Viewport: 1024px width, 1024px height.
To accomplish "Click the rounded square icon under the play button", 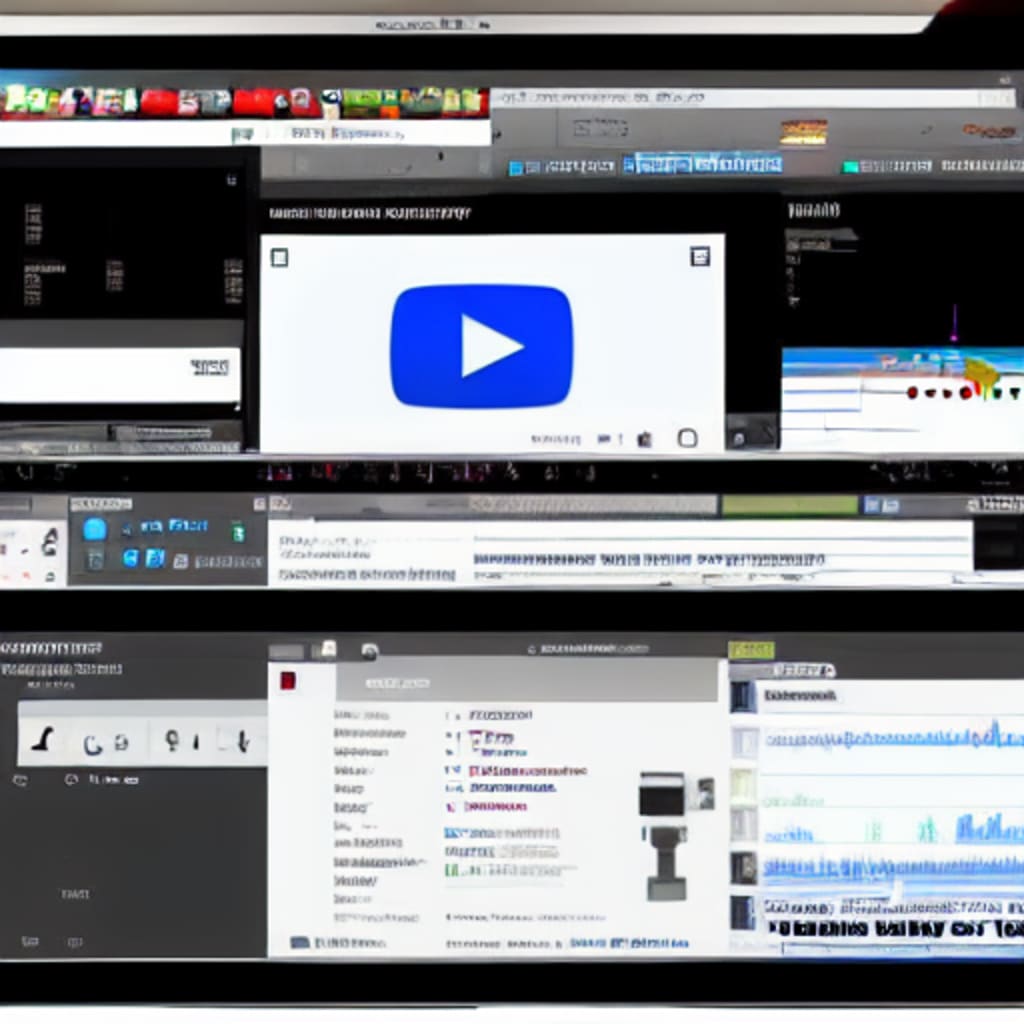I will 687,438.
